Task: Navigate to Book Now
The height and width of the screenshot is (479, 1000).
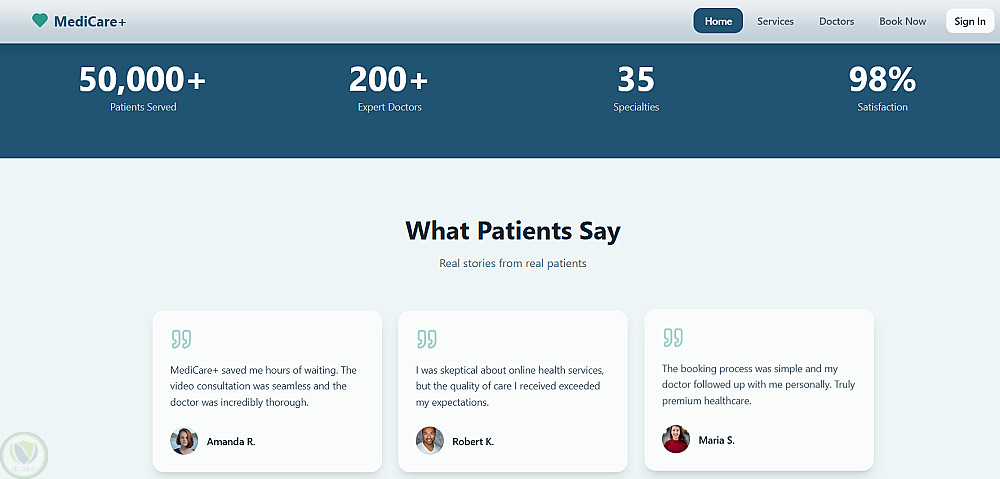Action: click(902, 21)
